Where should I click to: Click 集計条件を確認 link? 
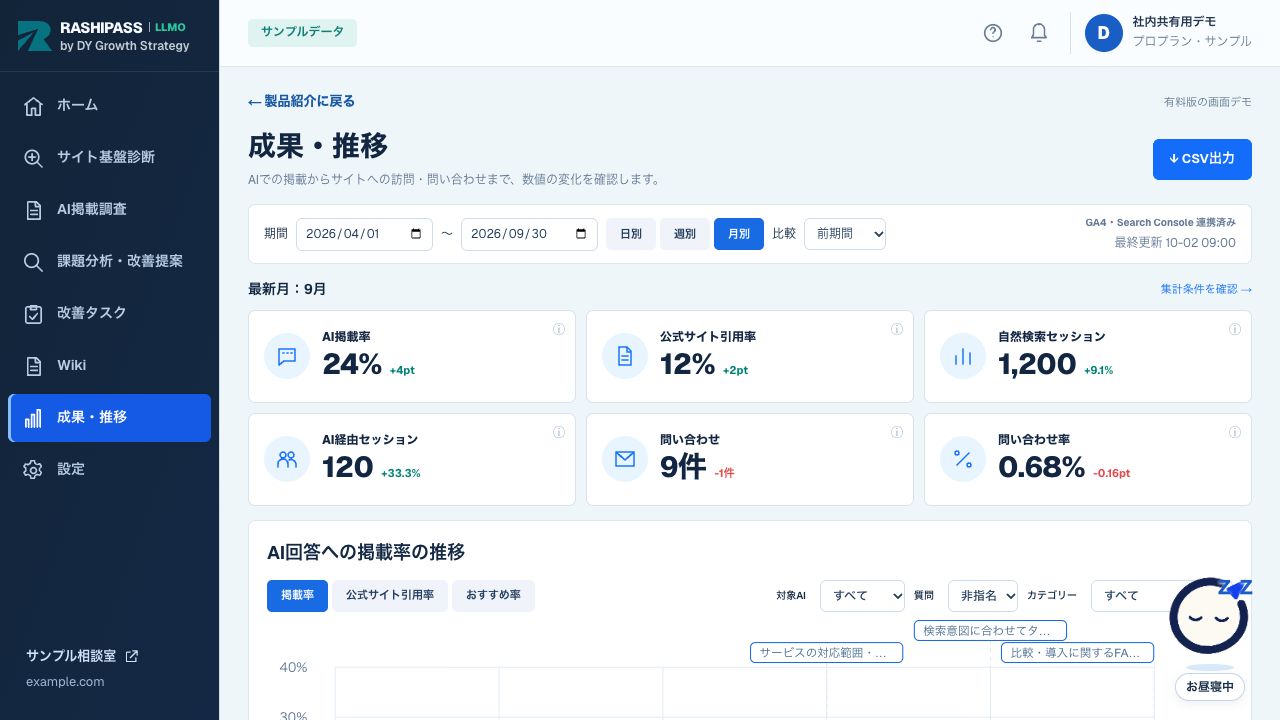1206,289
